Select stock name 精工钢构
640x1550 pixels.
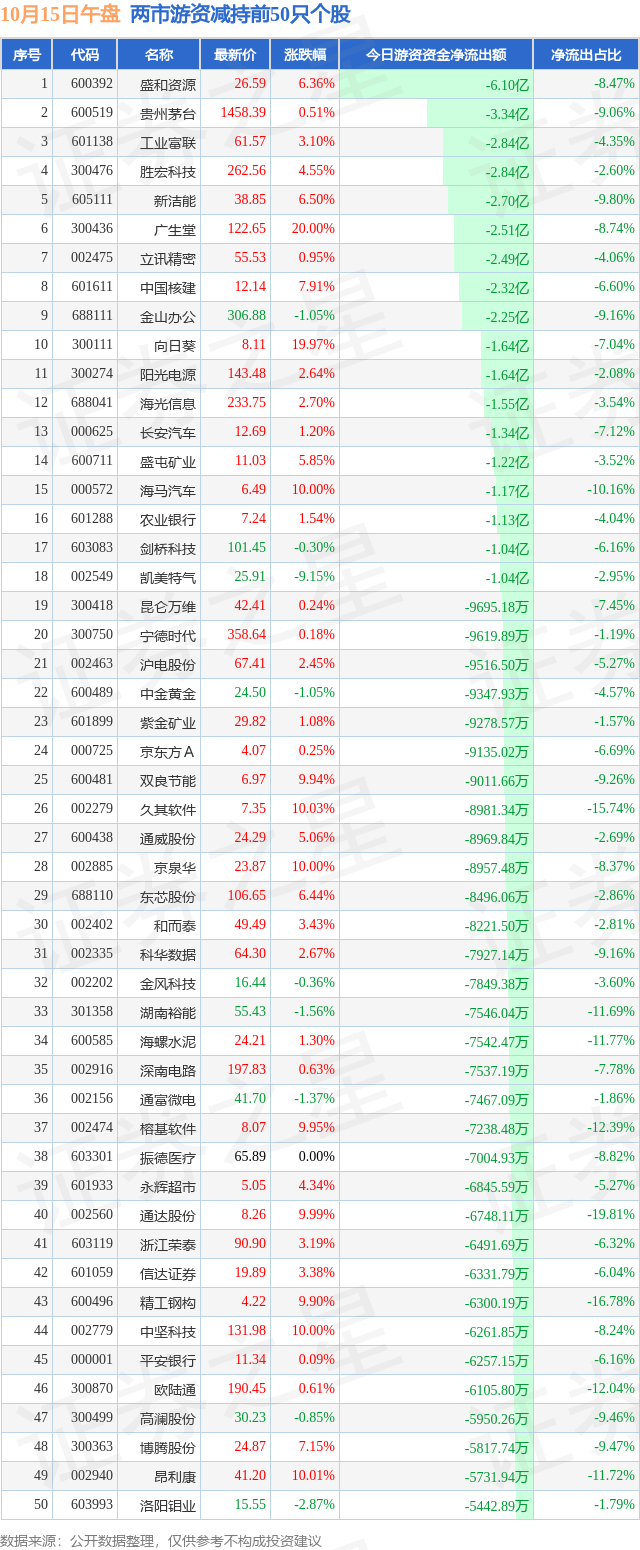tap(168, 1302)
